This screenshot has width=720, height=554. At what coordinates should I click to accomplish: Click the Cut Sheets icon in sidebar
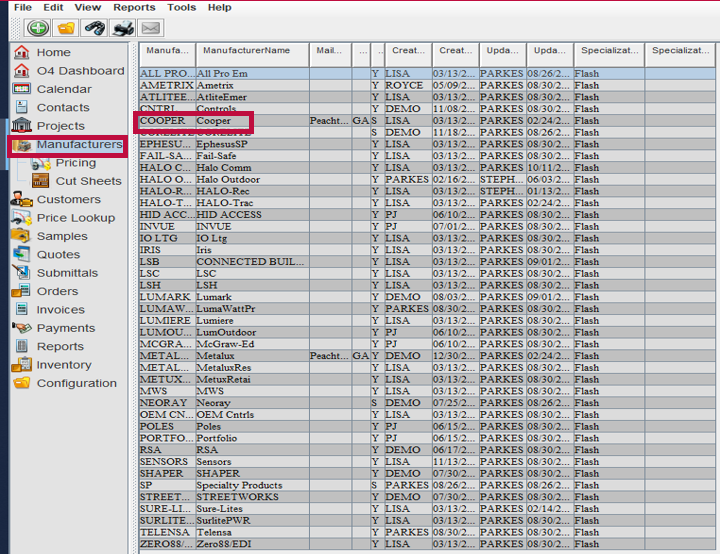40,181
